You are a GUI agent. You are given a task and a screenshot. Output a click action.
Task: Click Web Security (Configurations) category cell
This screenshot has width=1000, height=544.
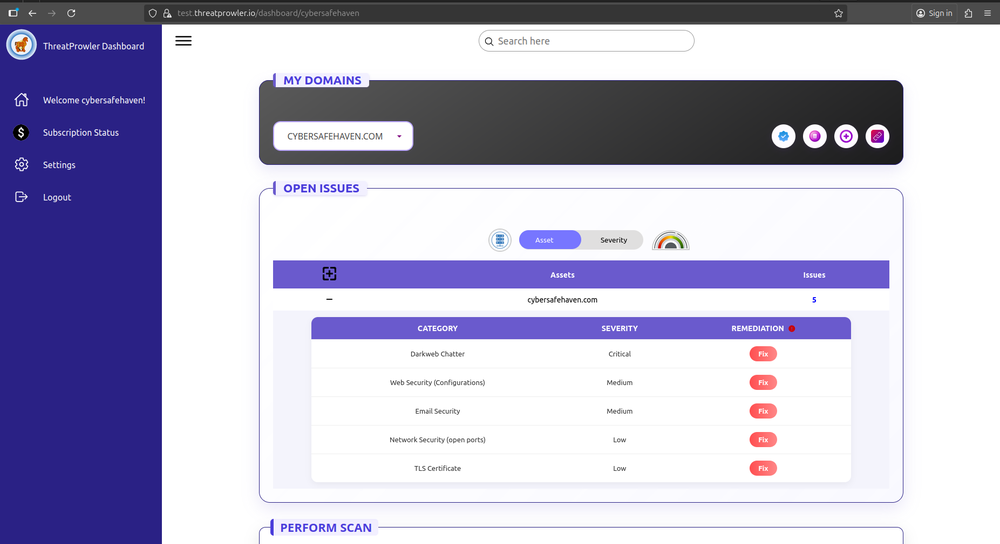tap(437, 383)
